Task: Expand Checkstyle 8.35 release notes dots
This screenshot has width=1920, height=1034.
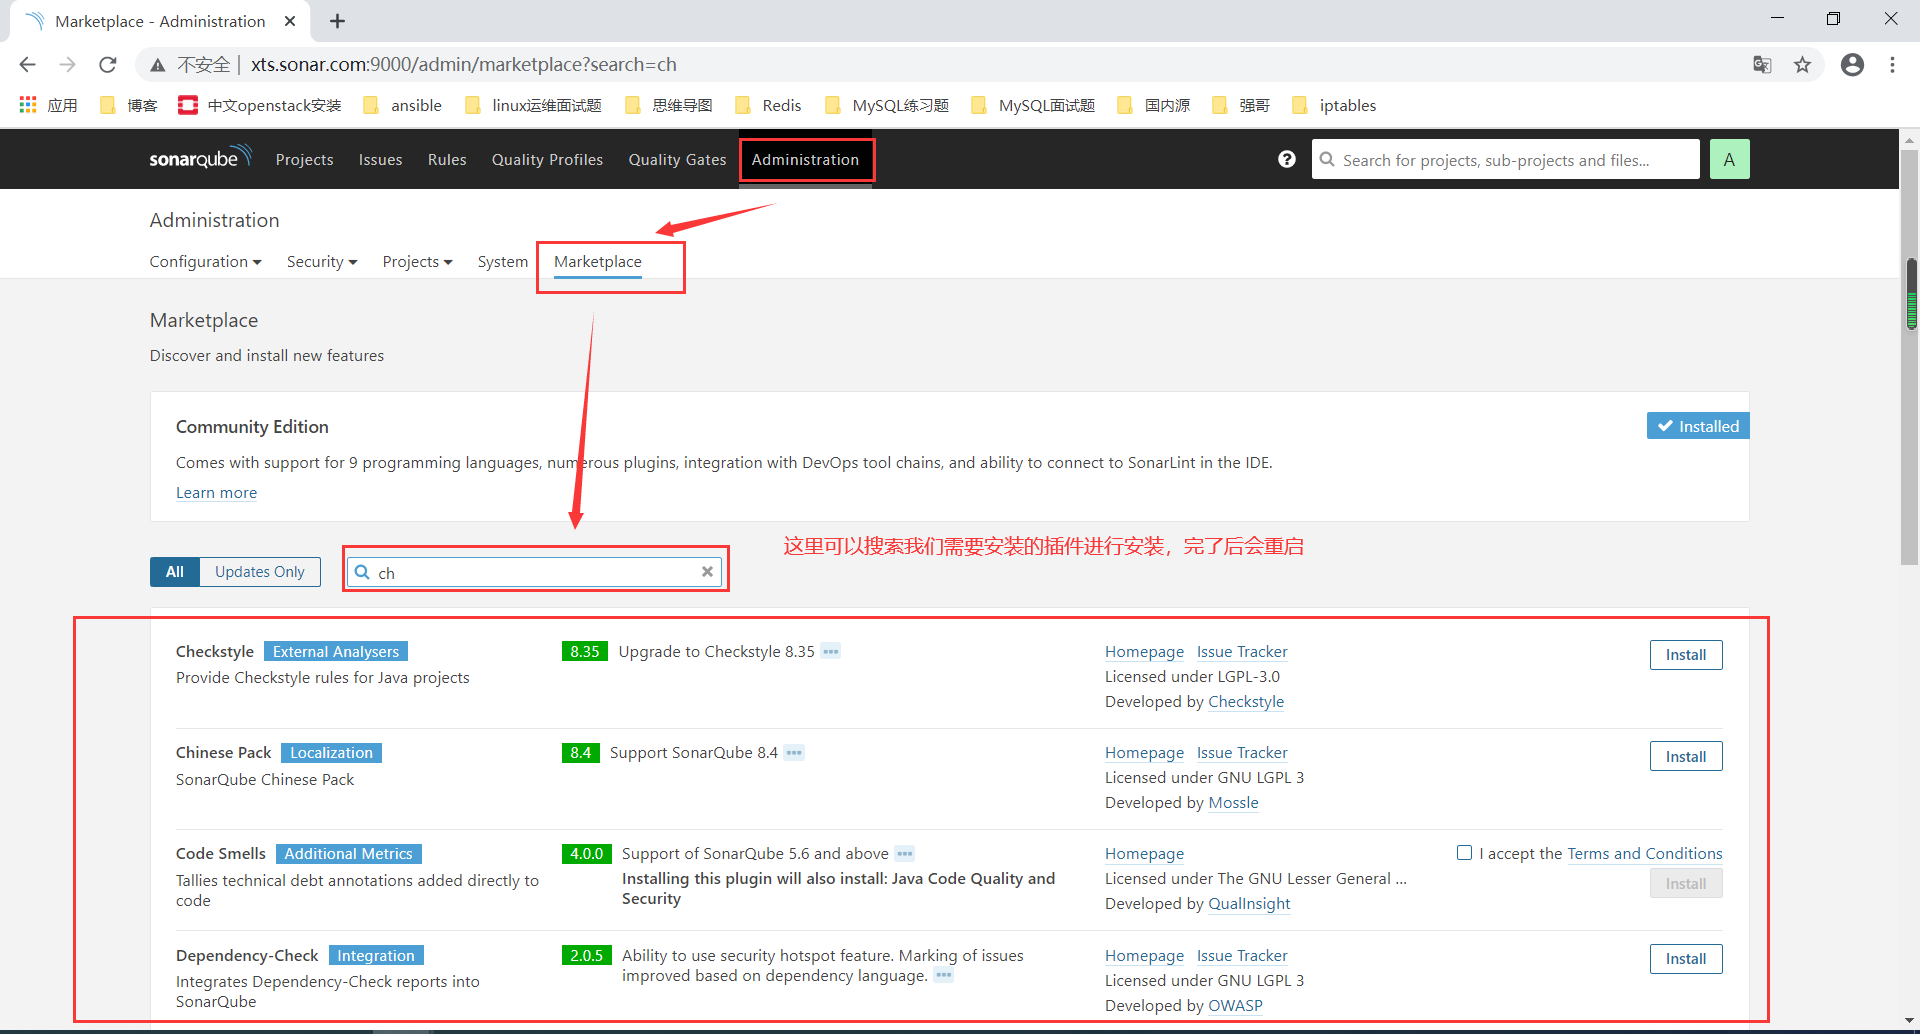Action: click(x=831, y=652)
